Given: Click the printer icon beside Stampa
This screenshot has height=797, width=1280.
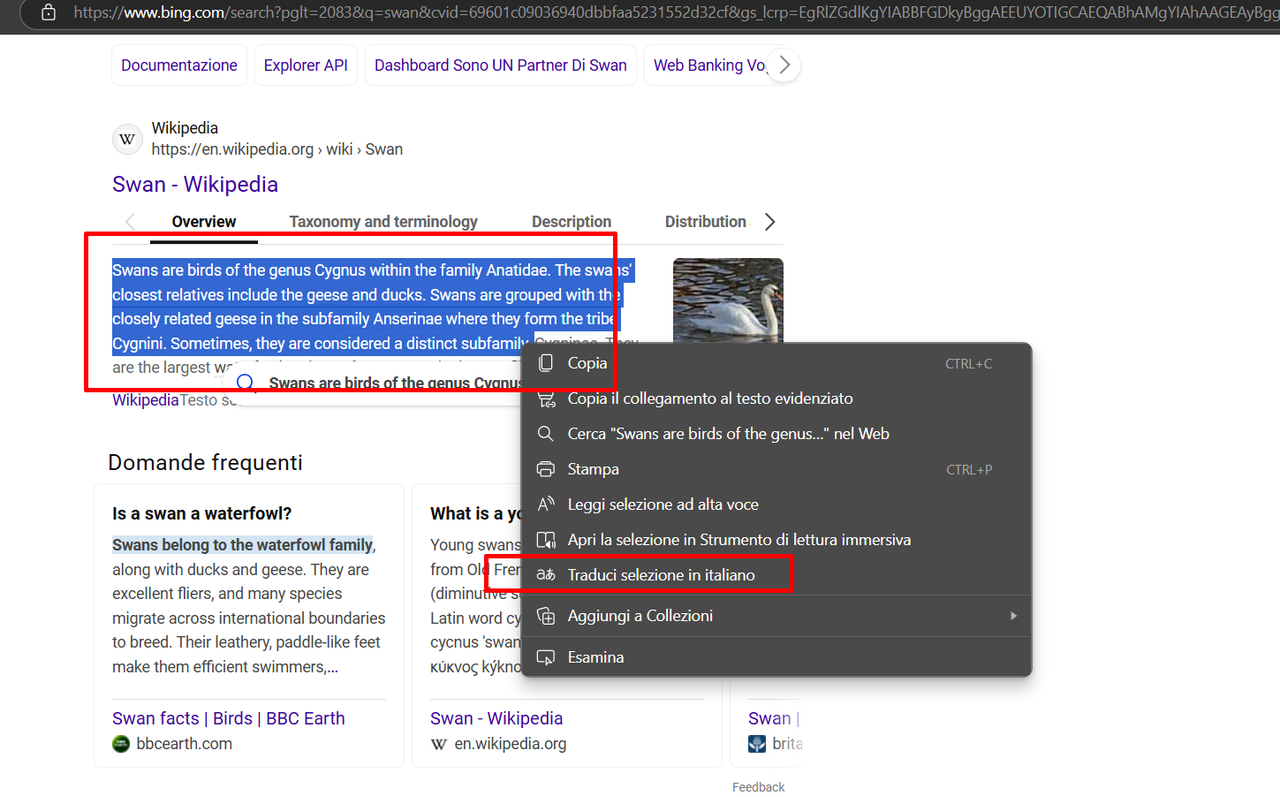Looking at the screenshot, I should tap(546, 469).
